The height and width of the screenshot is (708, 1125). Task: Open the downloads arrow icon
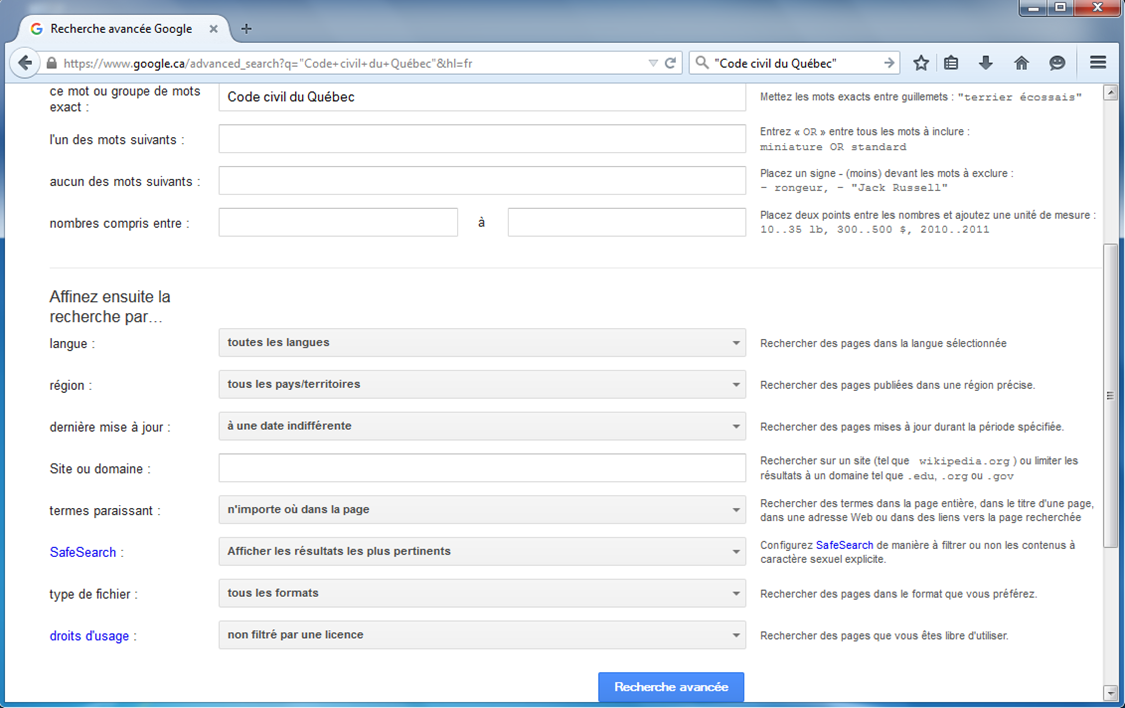986,63
